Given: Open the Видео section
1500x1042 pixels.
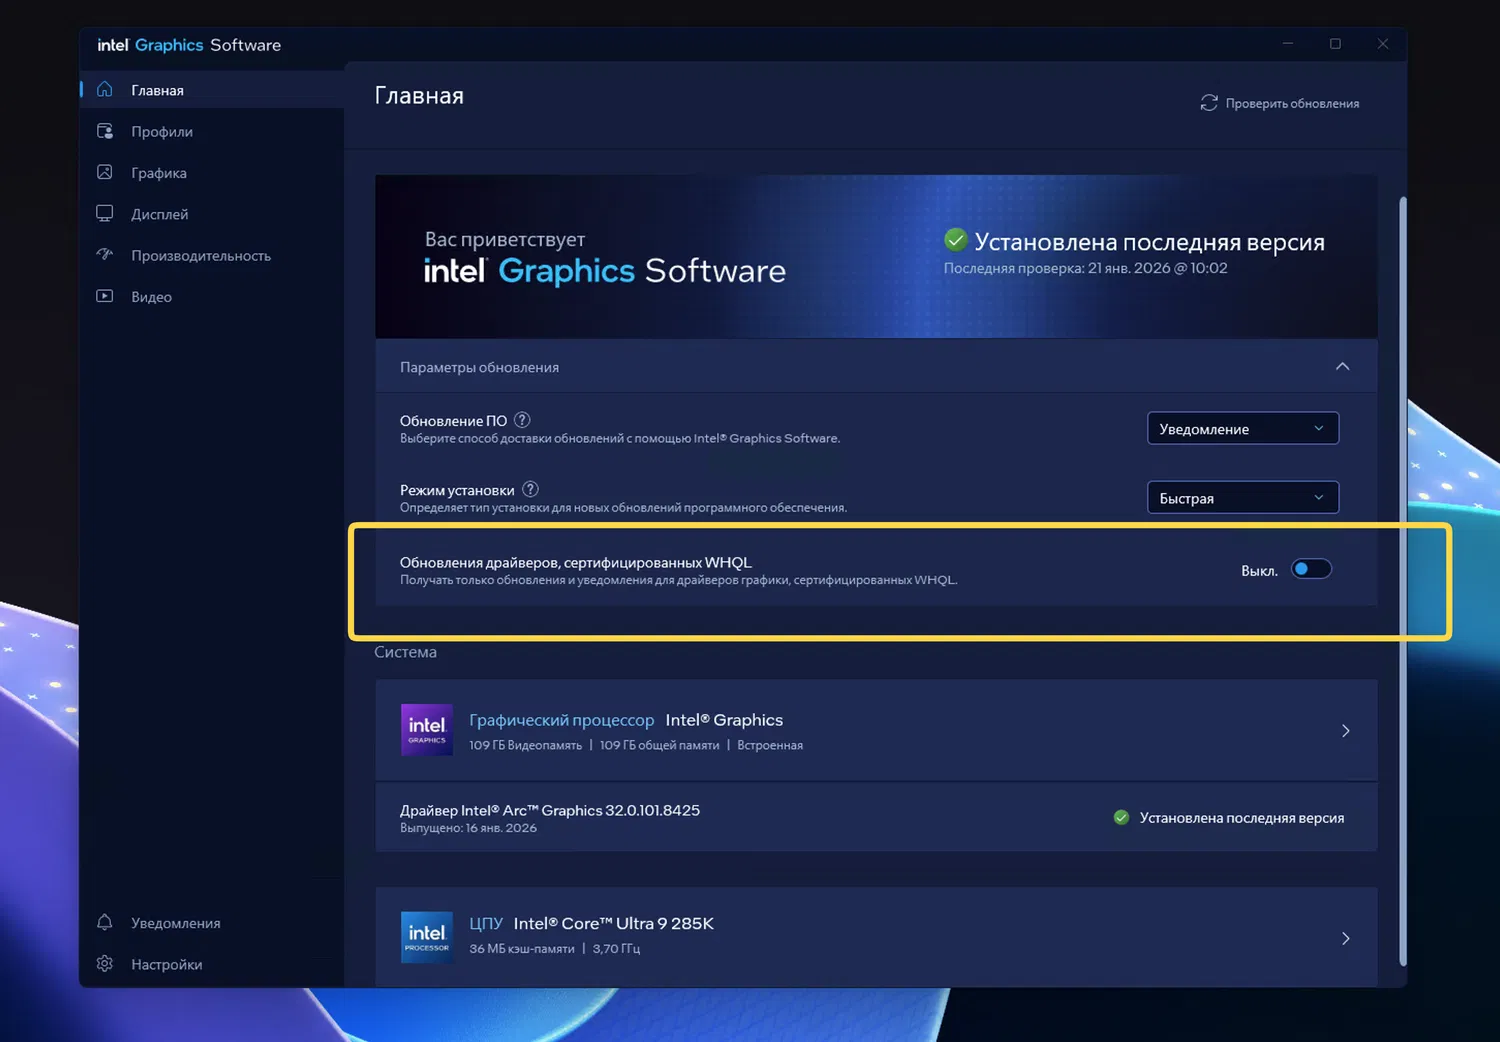Looking at the screenshot, I should coord(212,296).
